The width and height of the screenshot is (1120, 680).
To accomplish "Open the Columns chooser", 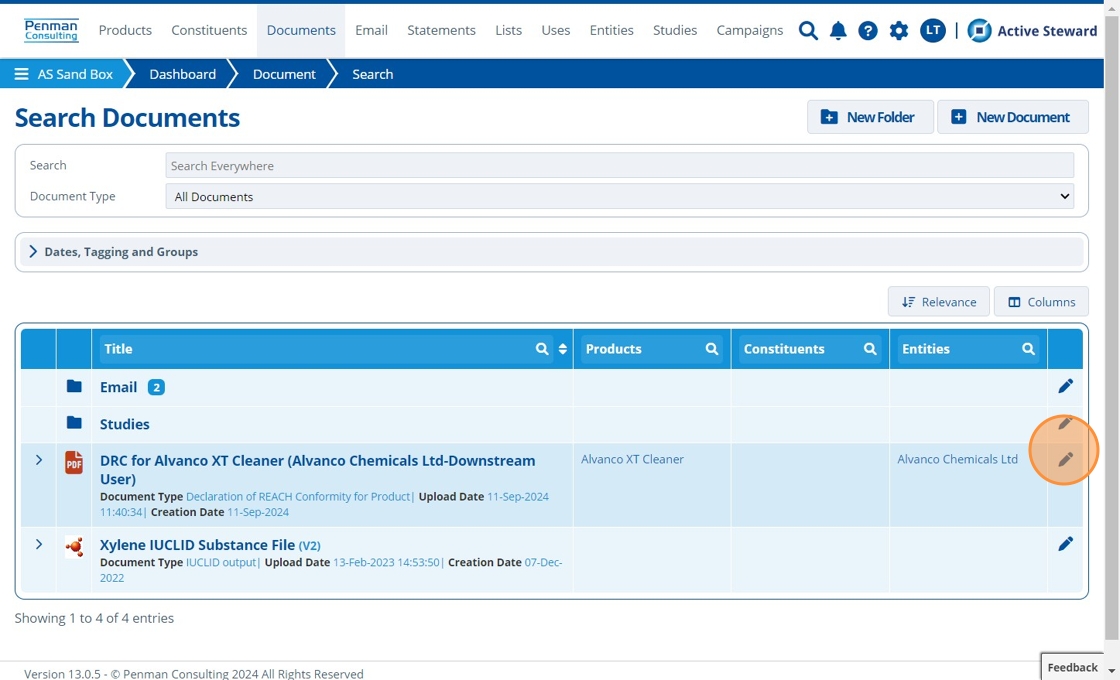I will coord(1041,302).
